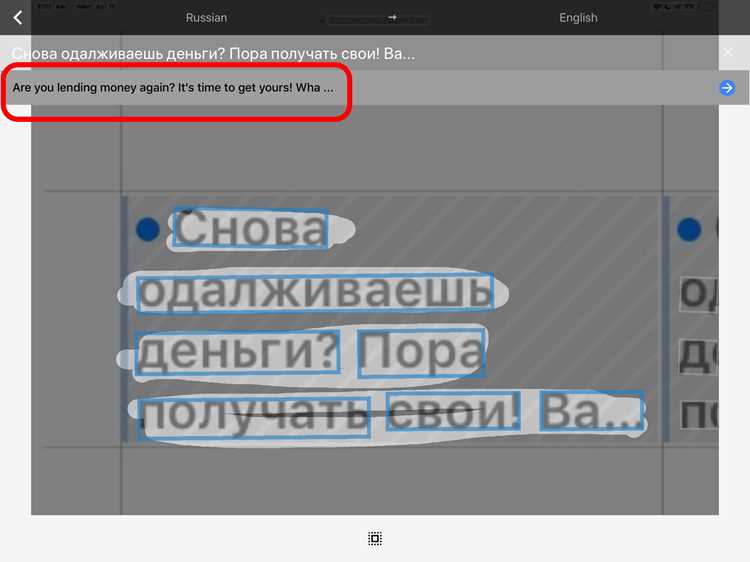Select the detected text 'Ва...'
This screenshot has width=750, height=562.
click(x=592, y=411)
